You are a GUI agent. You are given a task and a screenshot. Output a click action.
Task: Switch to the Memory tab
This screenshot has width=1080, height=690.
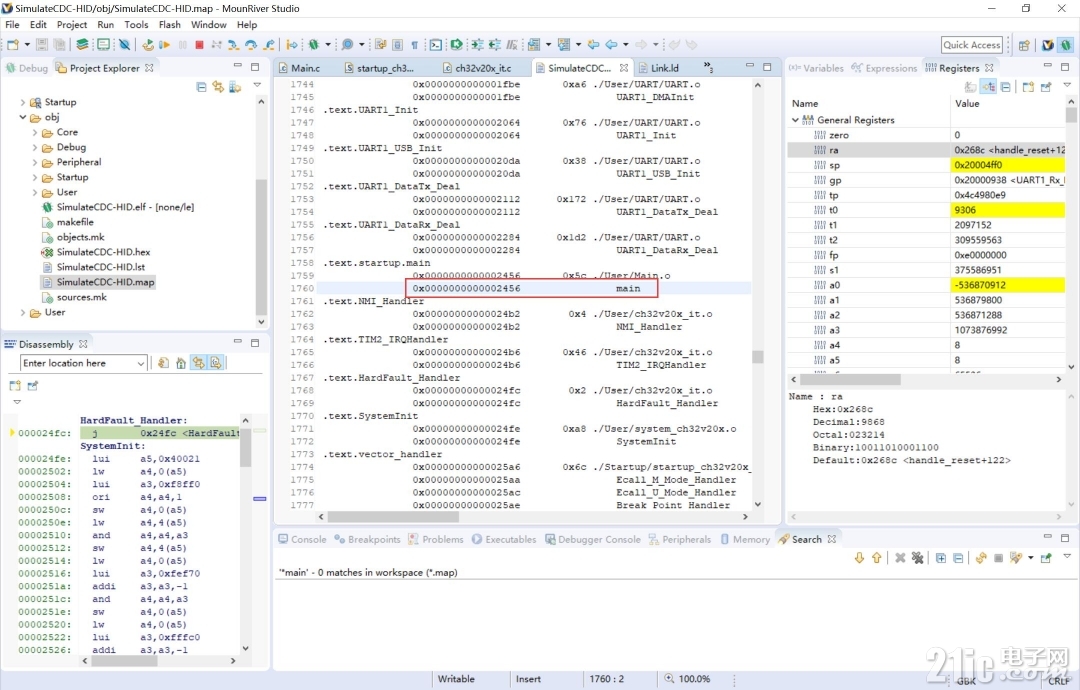(745, 539)
